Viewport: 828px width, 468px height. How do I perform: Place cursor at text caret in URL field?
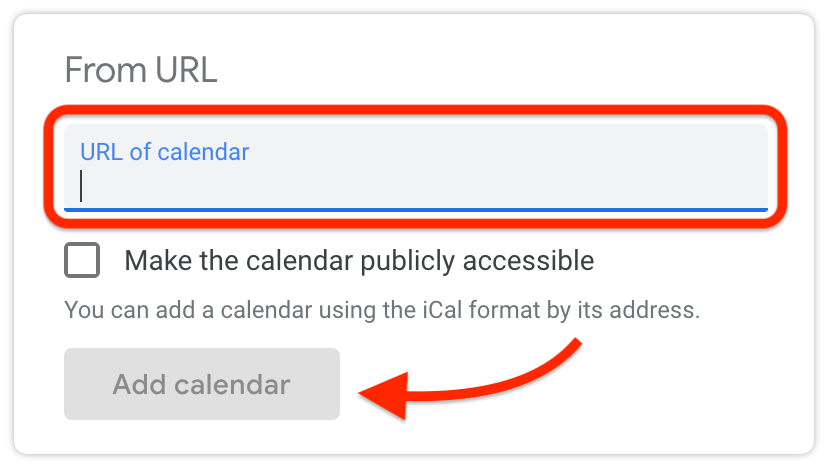pos(81,186)
